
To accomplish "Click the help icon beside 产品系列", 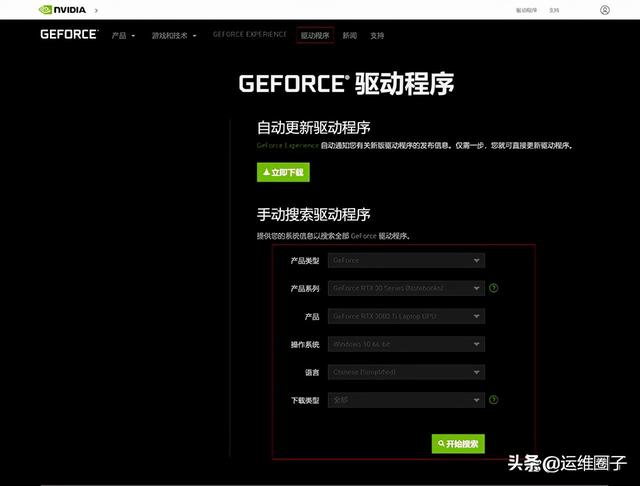I will click(493, 288).
